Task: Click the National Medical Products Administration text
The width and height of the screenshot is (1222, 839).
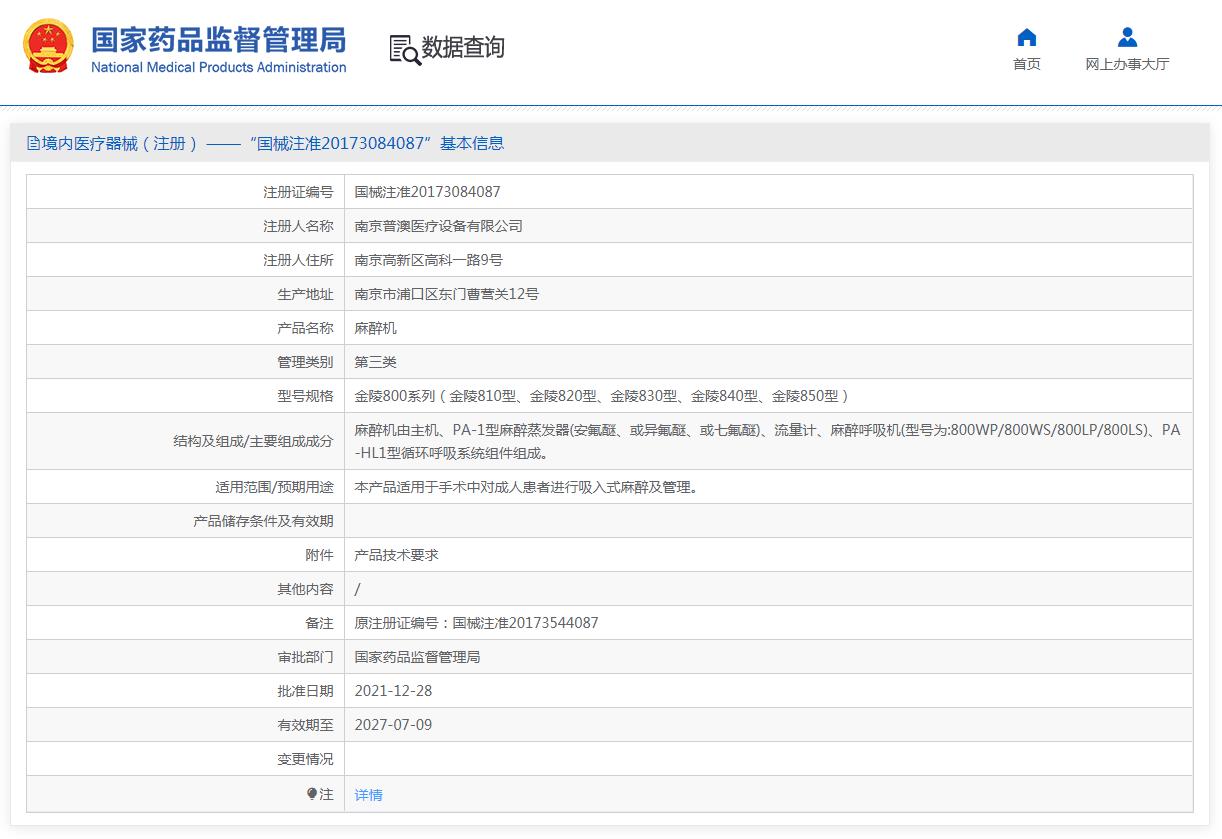Action: click(x=218, y=67)
